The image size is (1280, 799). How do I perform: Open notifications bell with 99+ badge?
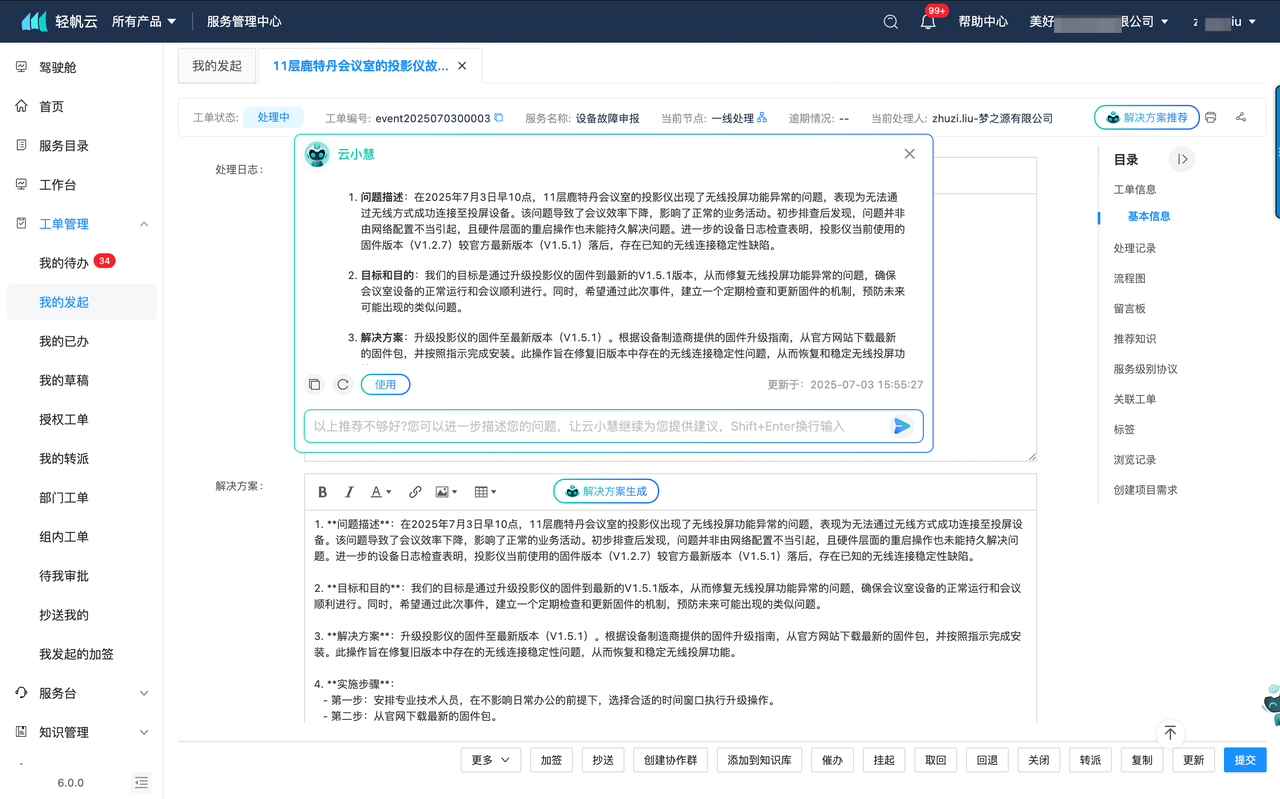click(x=928, y=22)
